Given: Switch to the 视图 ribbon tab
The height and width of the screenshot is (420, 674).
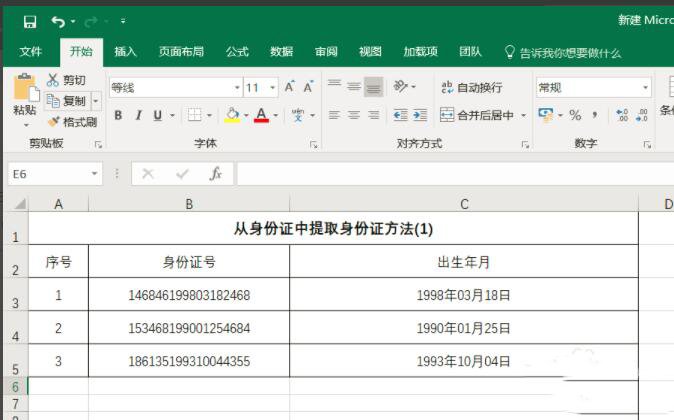Looking at the screenshot, I should [x=370, y=52].
